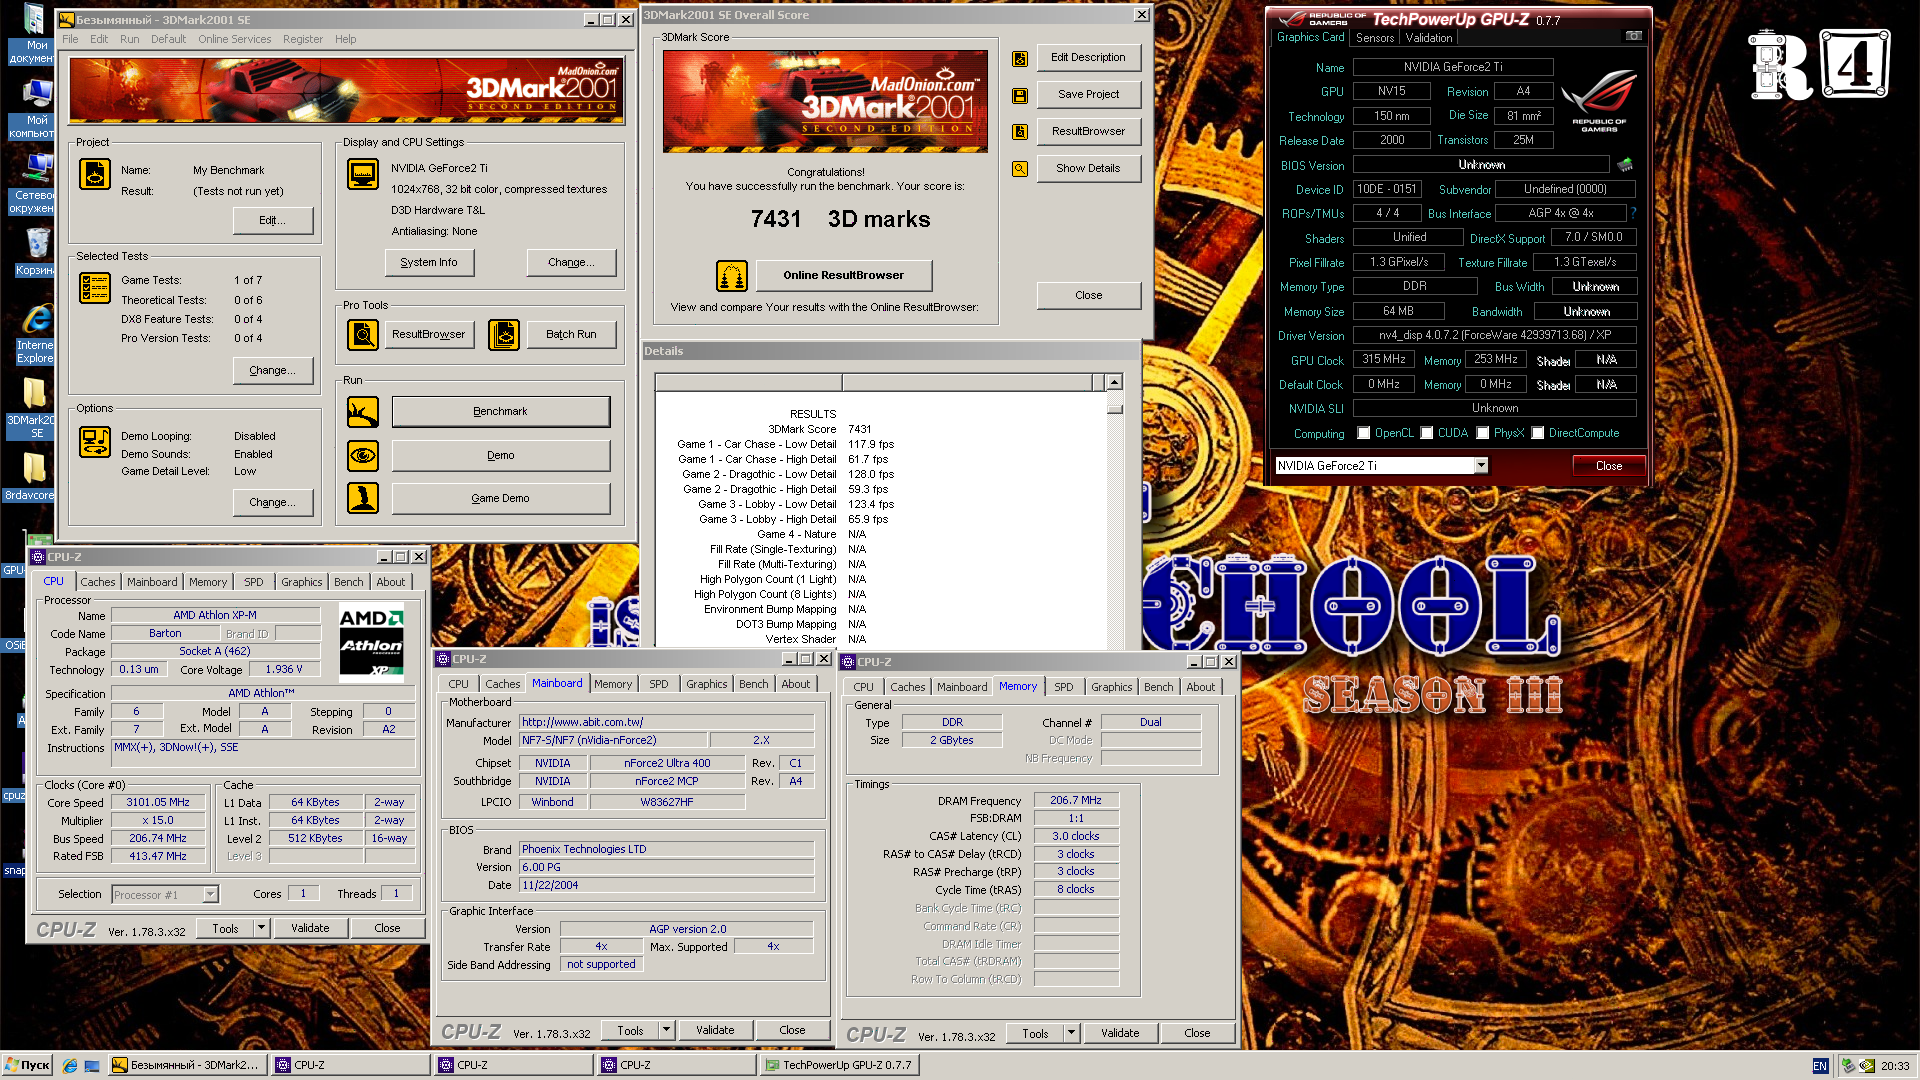Click the Project icon in 3DMark
Screen dimensions: 1920x1080
[95, 174]
